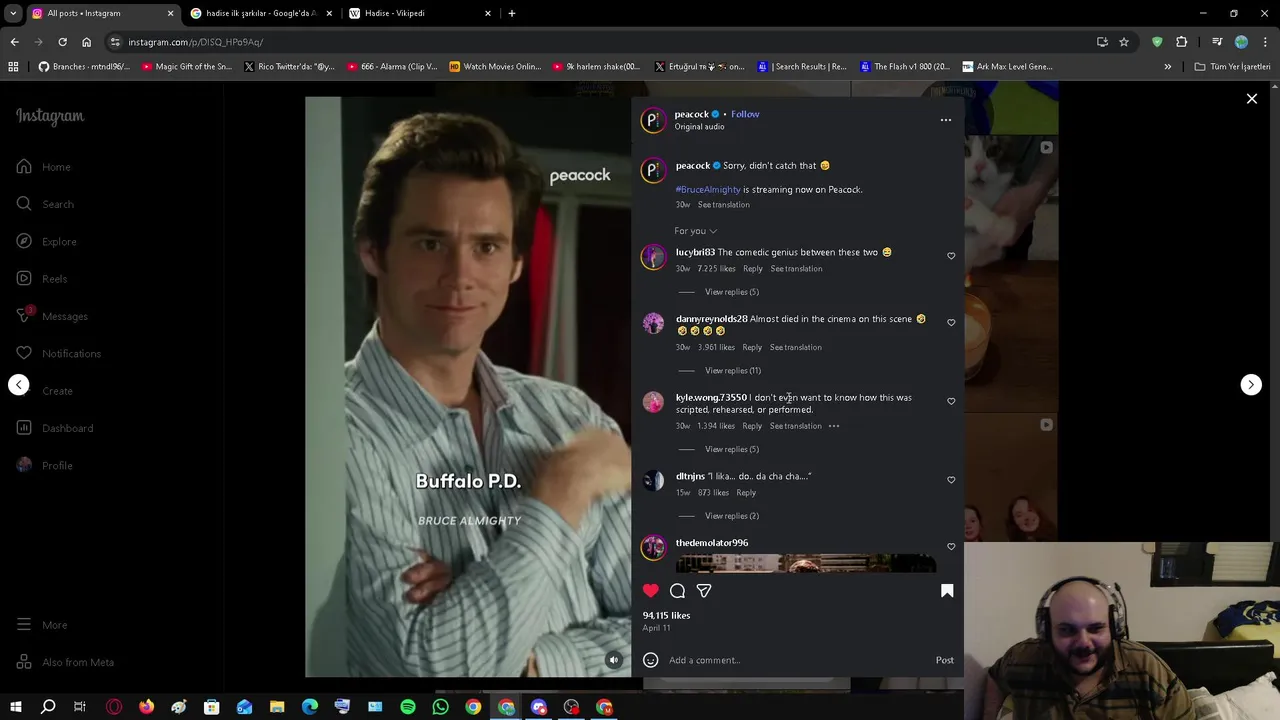Open the Instagram logo home link
This screenshot has height=720, width=1280.
click(x=50, y=116)
